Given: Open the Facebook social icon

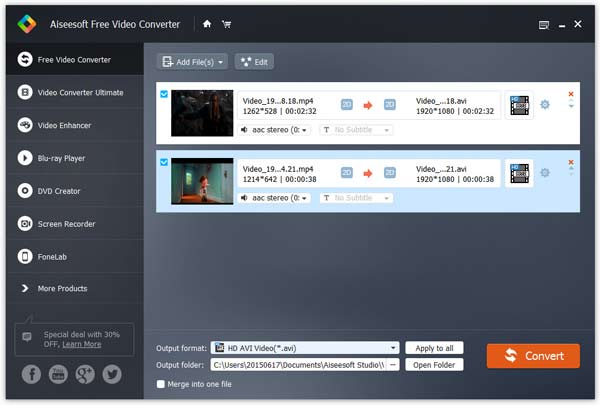Looking at the screenshot, I should [31, 374].
